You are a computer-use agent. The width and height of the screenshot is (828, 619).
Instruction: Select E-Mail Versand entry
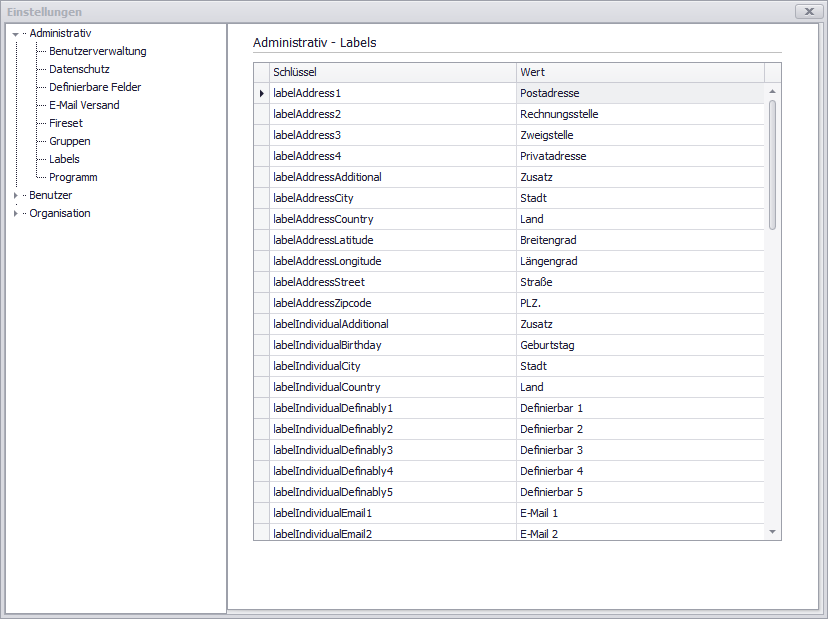[x=84, y=105]
